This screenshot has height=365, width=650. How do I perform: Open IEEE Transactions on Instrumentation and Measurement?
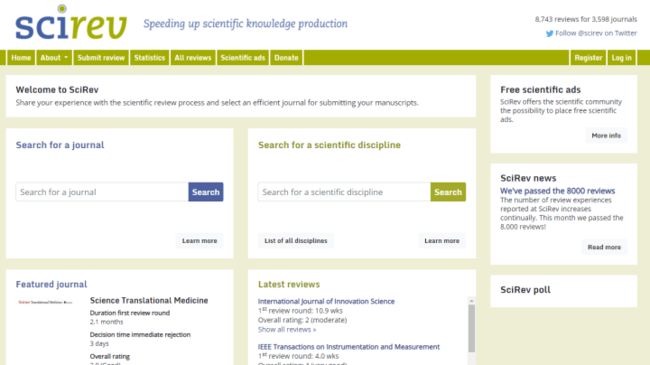(x=349, y=347)
